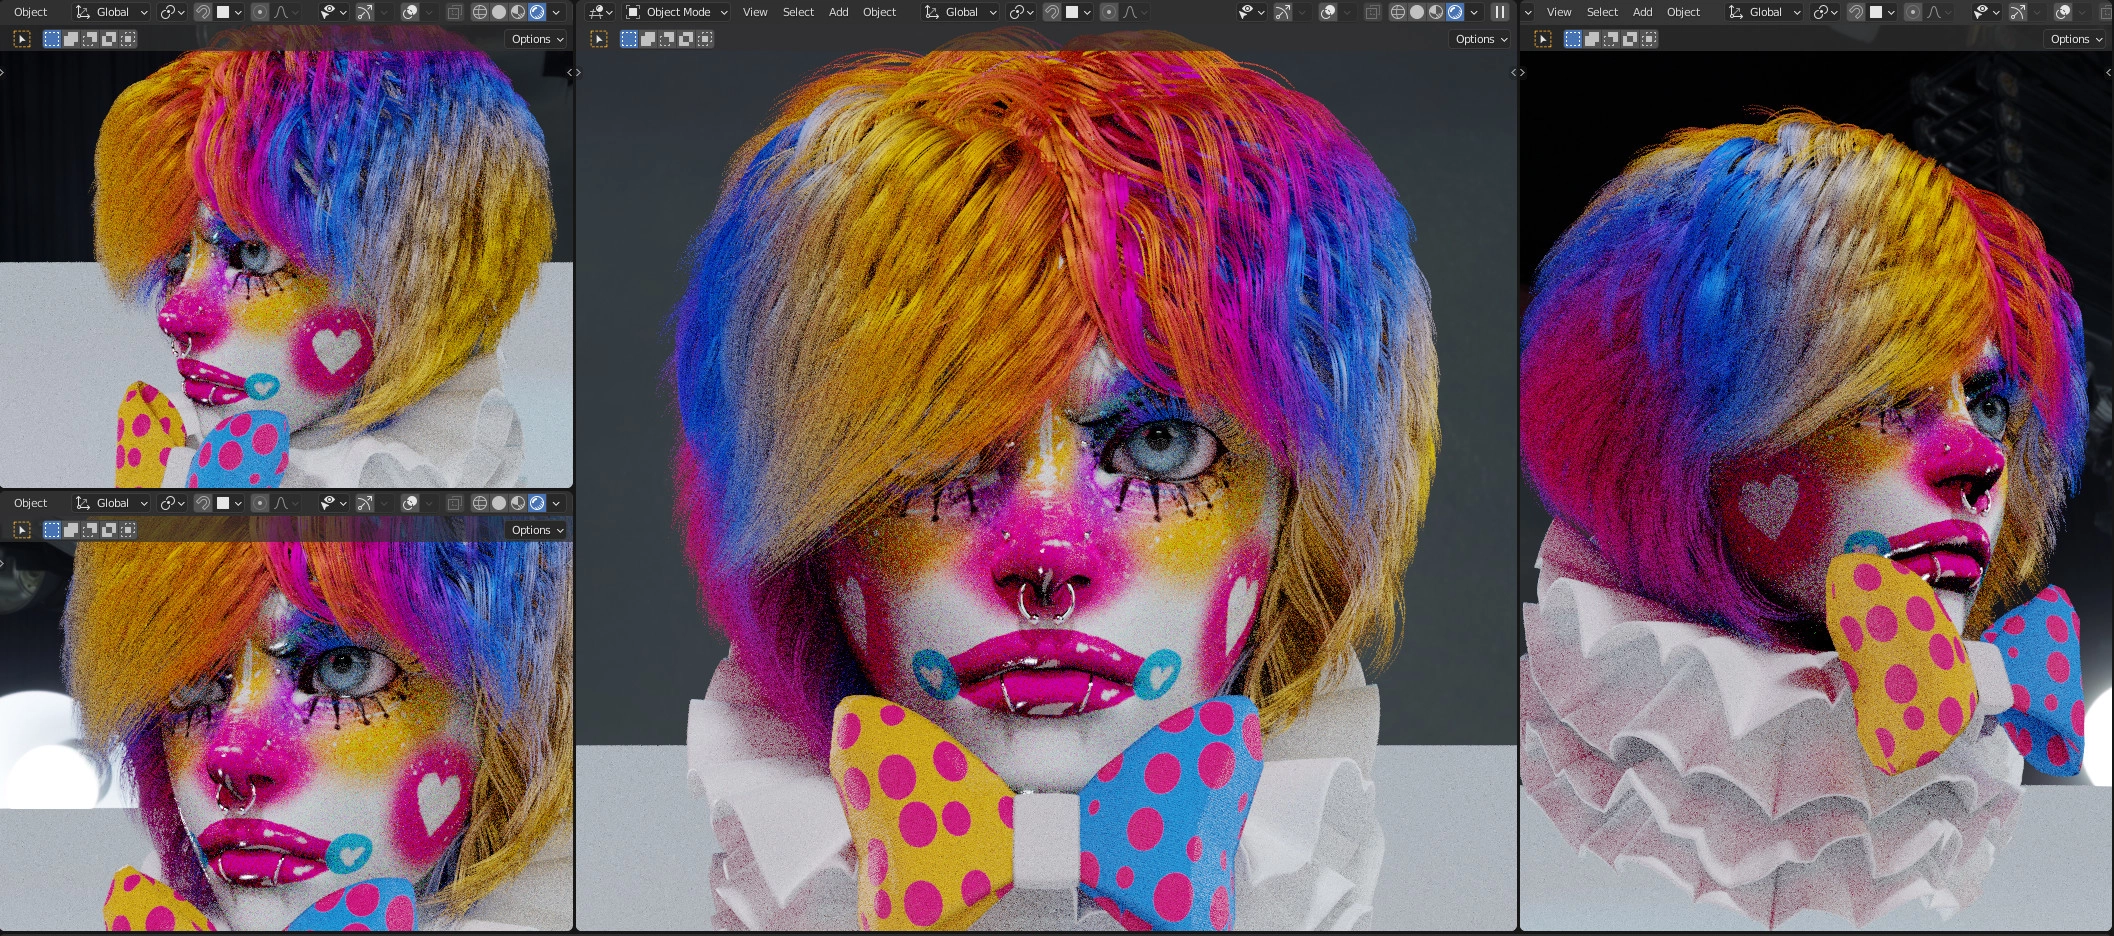Viewport: 2114px width, 936px height.
Task: Click Options button in right viewport
Action: [x=2076, y=39]
